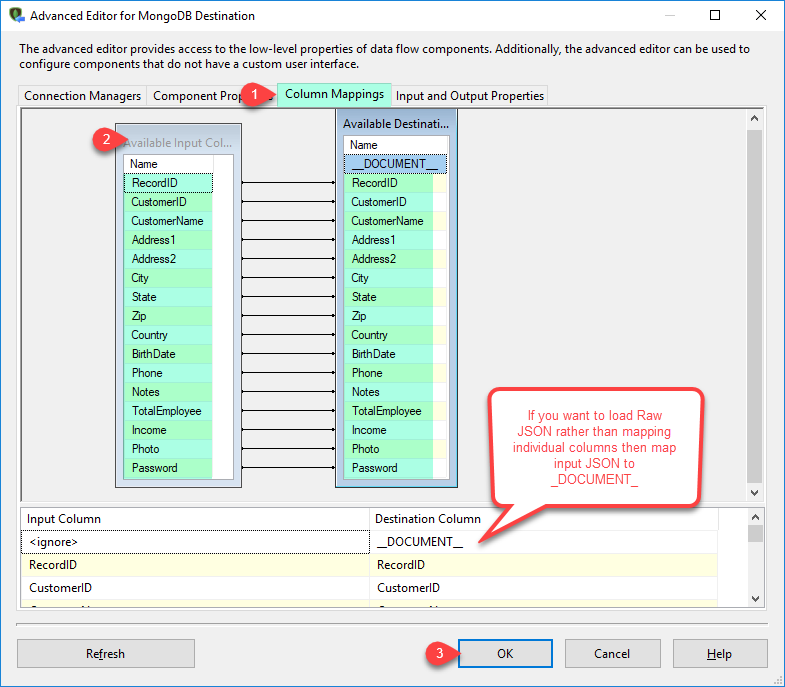Select CustomerName in Available Input Columns

click(x=168, y=221)
